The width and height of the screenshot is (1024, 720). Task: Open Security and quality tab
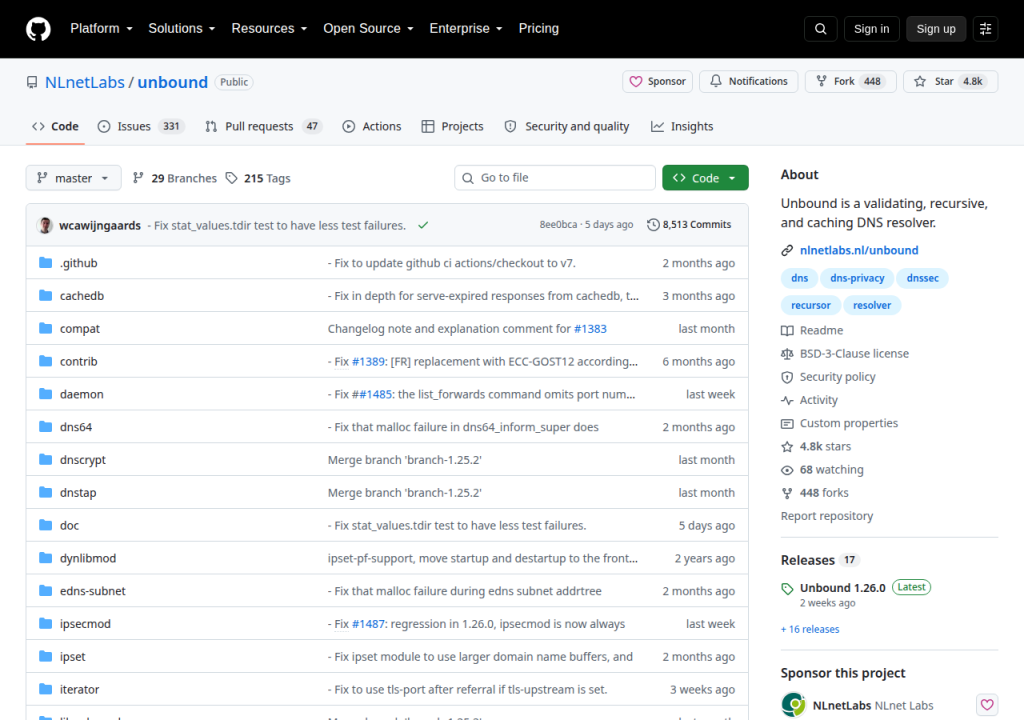point(567,127)
